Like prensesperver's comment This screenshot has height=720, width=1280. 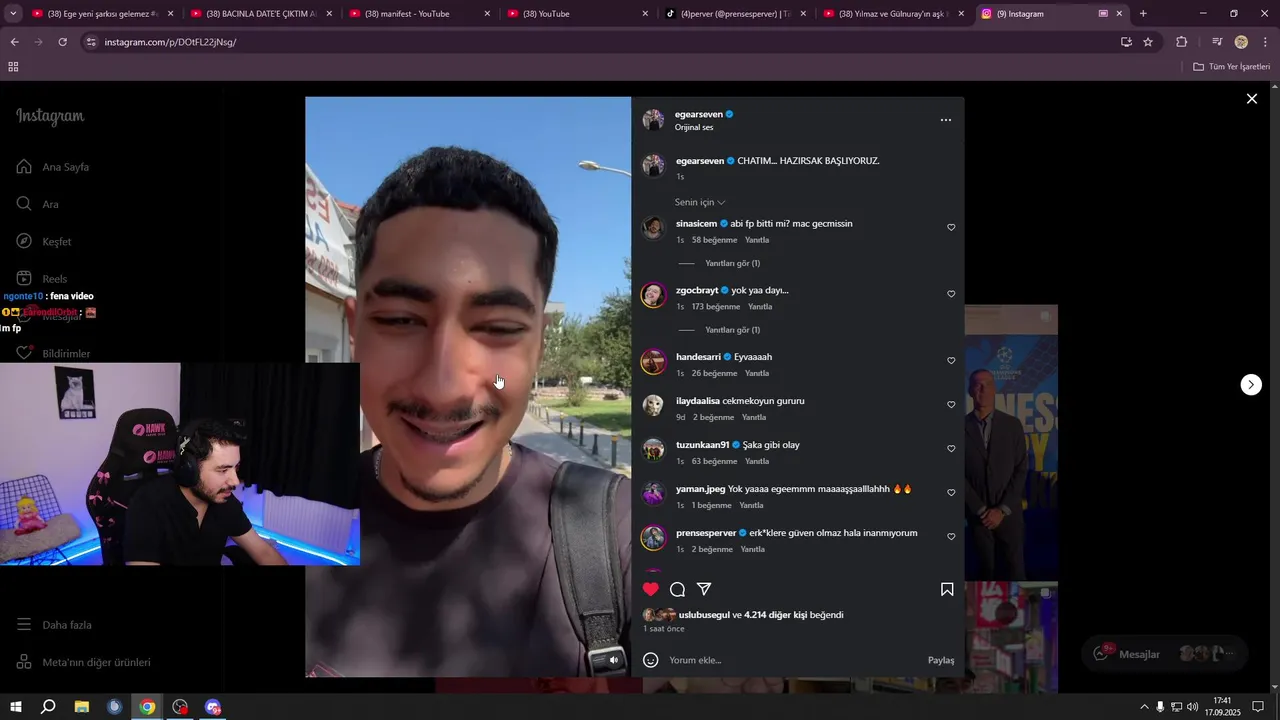coord(951,537)
